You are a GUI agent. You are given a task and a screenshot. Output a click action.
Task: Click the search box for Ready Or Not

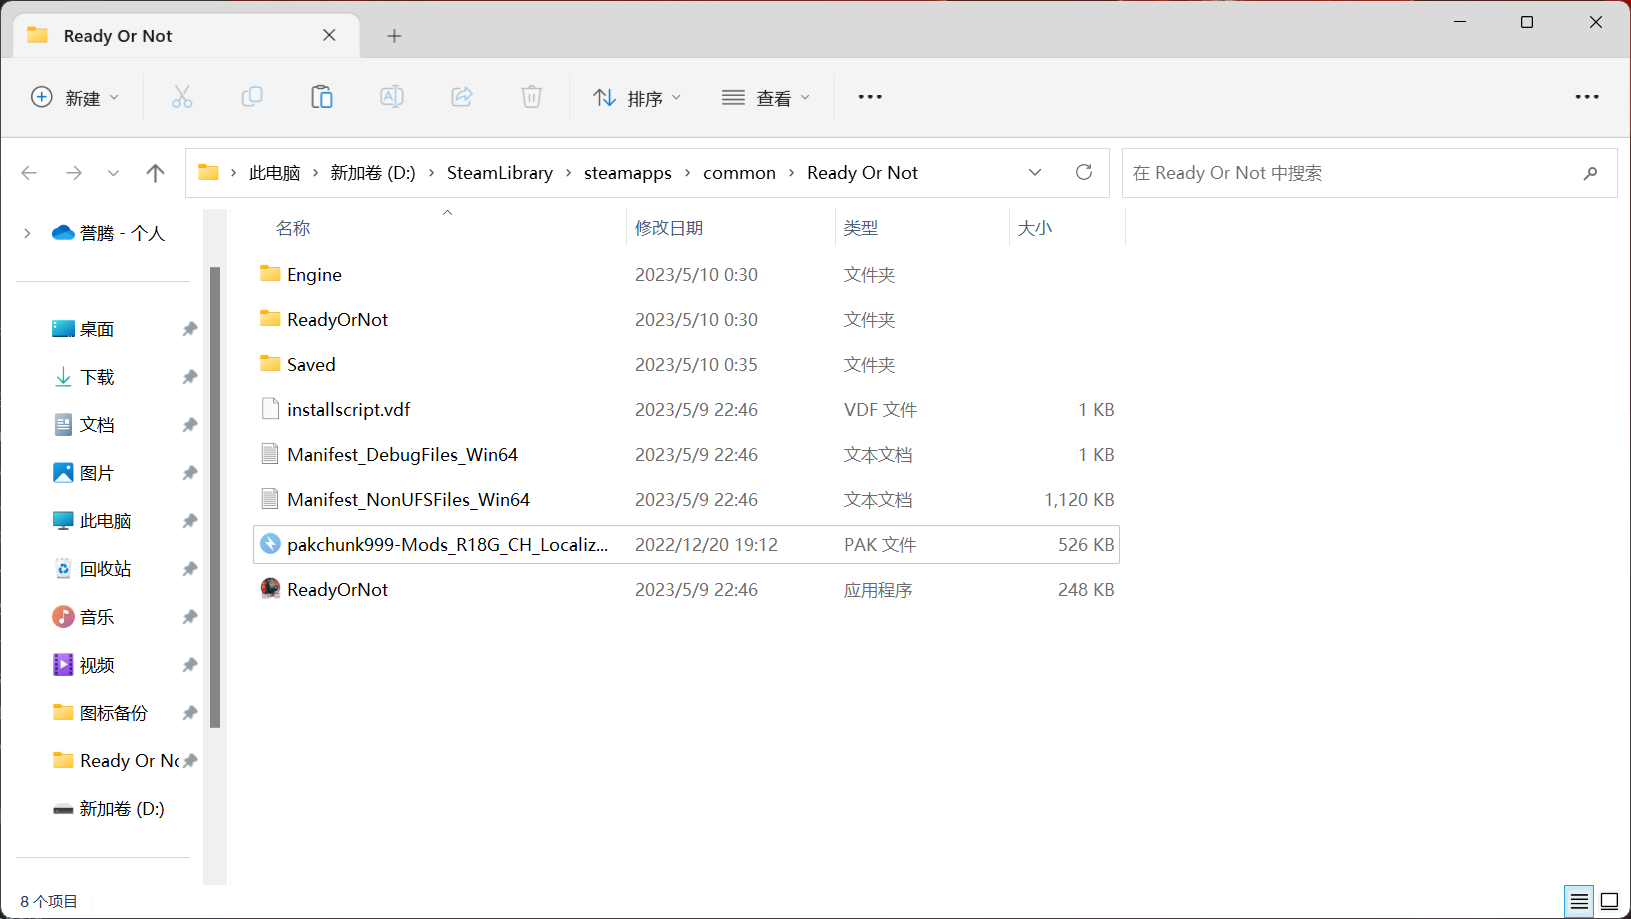click(1369, 173)
